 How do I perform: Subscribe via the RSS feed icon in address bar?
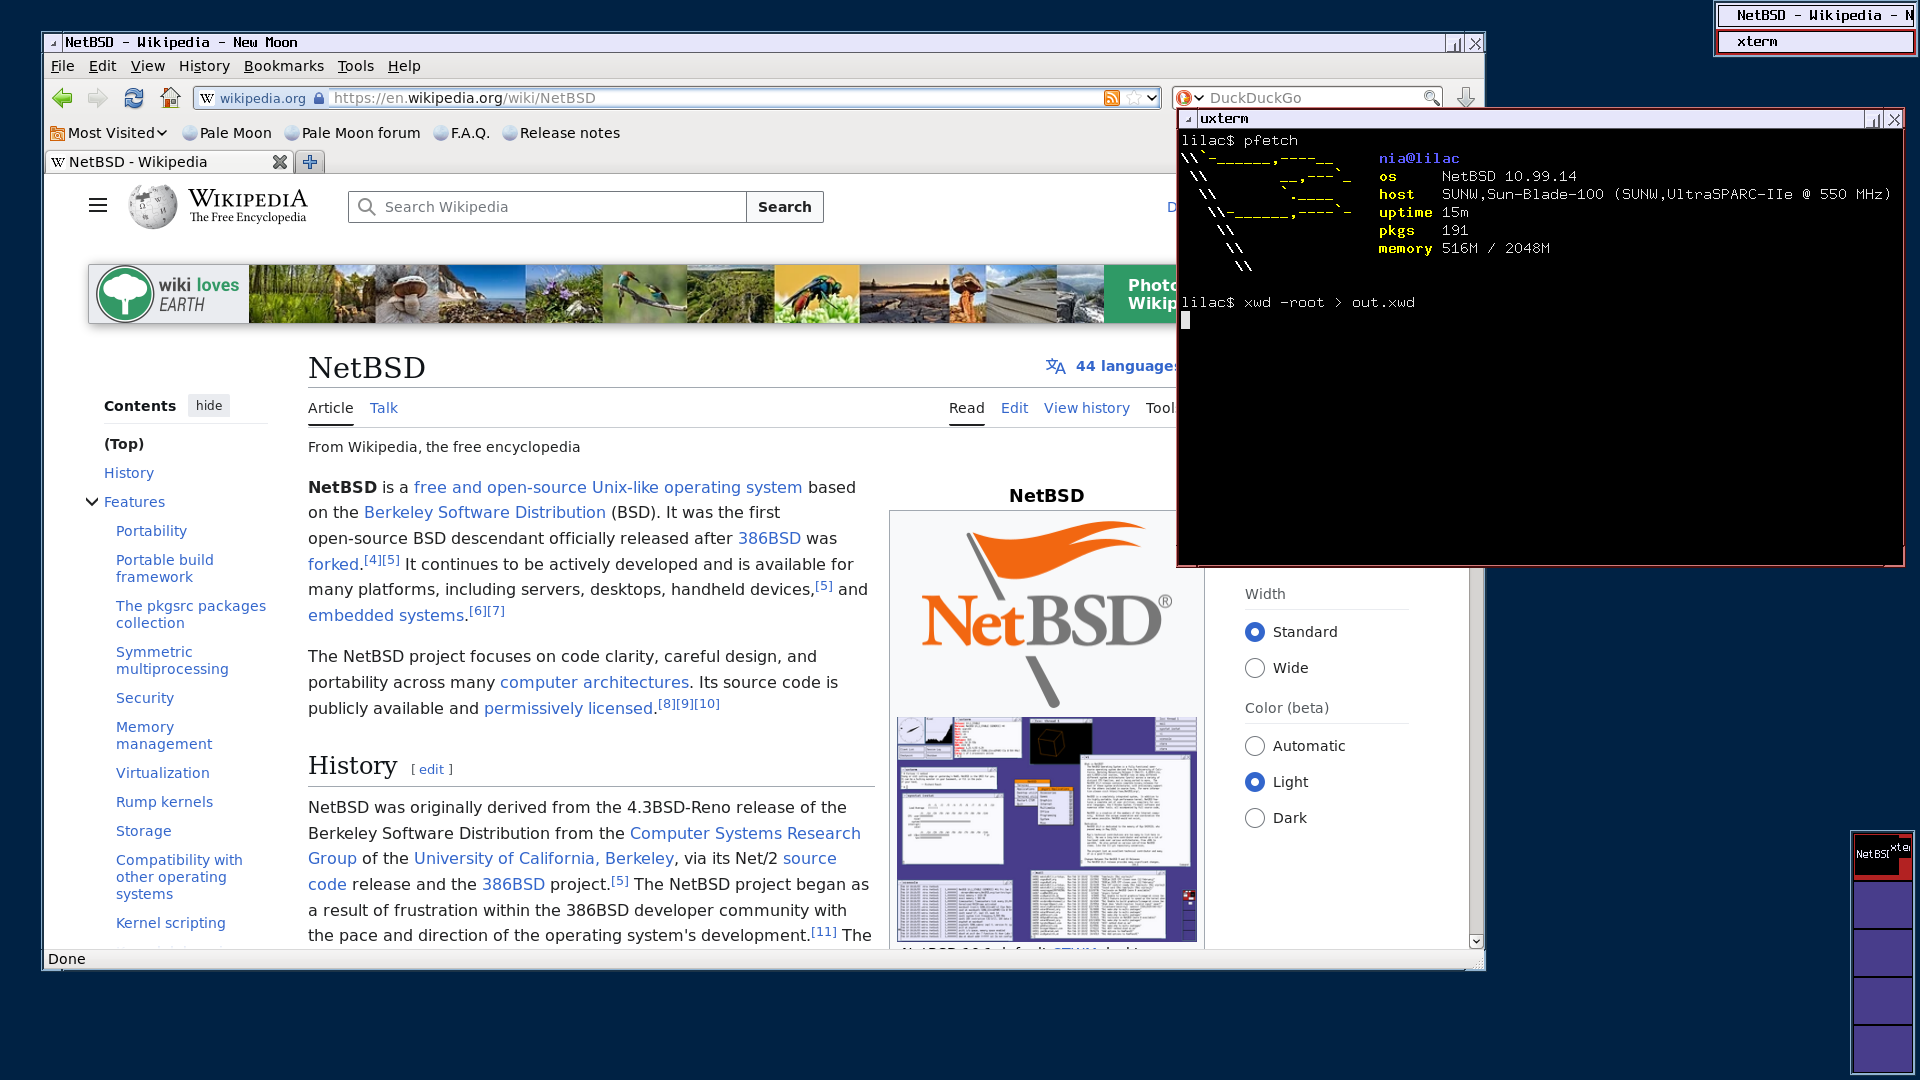[1112, 98]
